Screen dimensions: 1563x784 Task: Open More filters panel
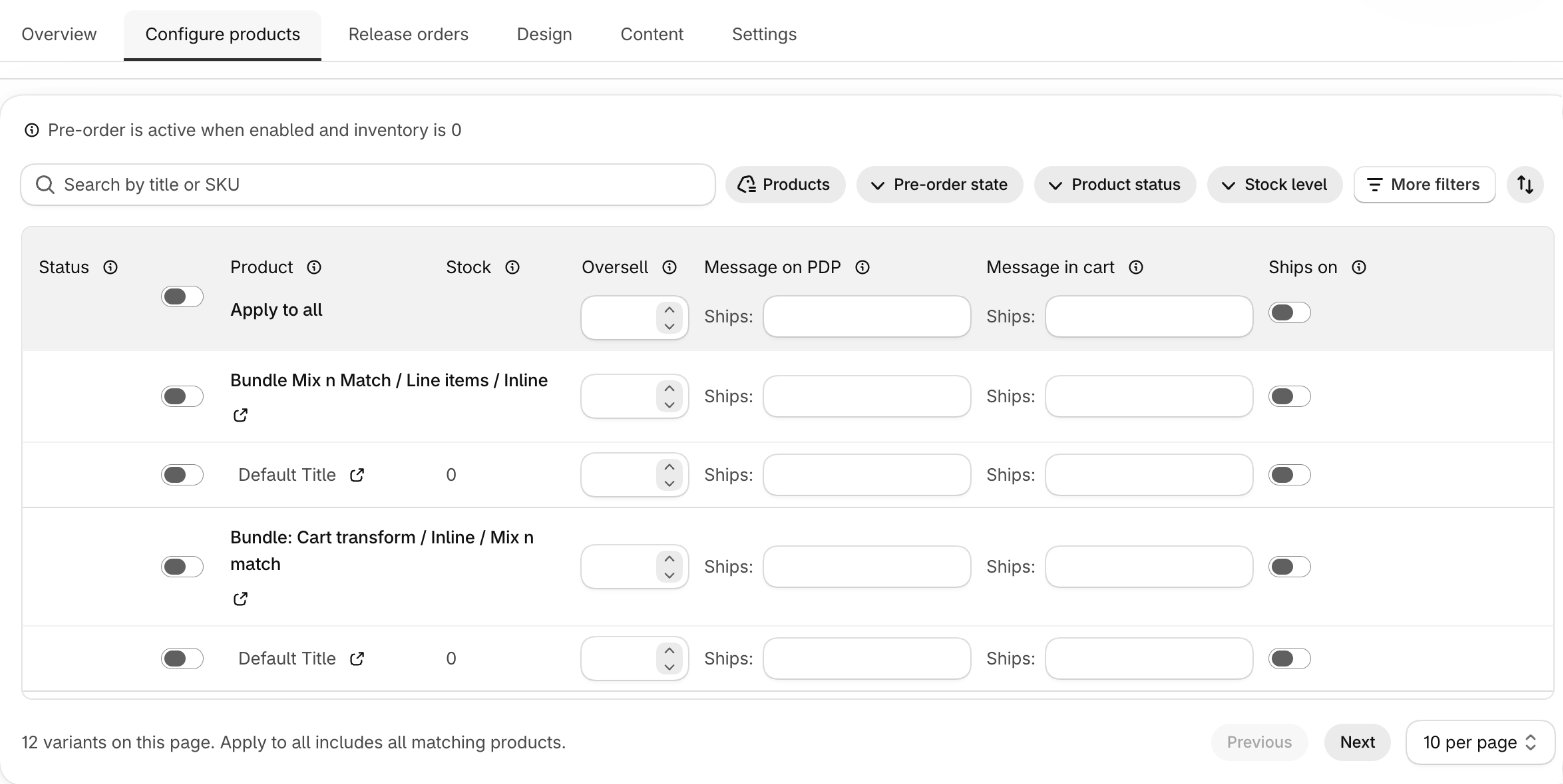pyautogui.click(x=1424, y=184)
